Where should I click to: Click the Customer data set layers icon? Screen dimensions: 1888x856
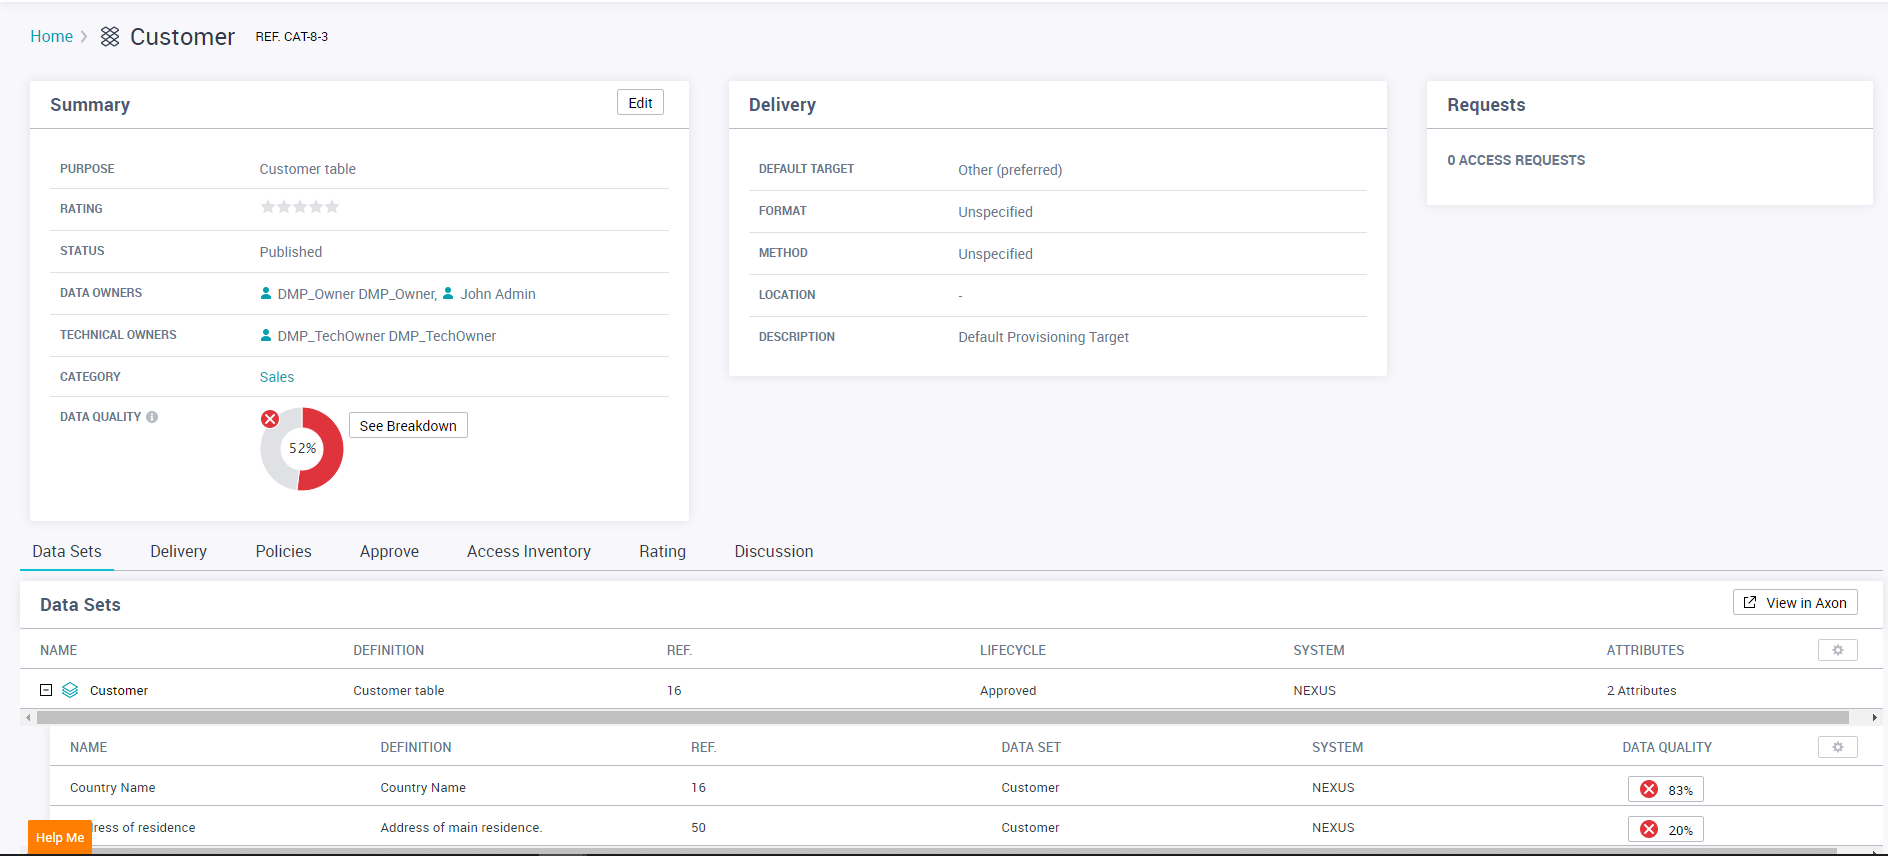tap(70, 690)
